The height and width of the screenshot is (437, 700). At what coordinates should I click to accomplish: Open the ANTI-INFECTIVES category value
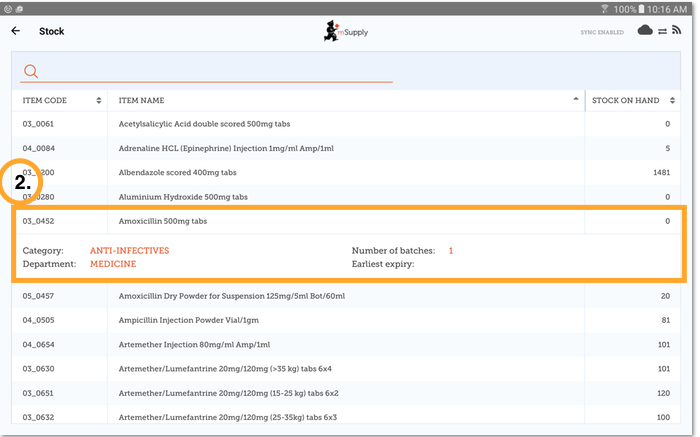[x=129, y=250]
